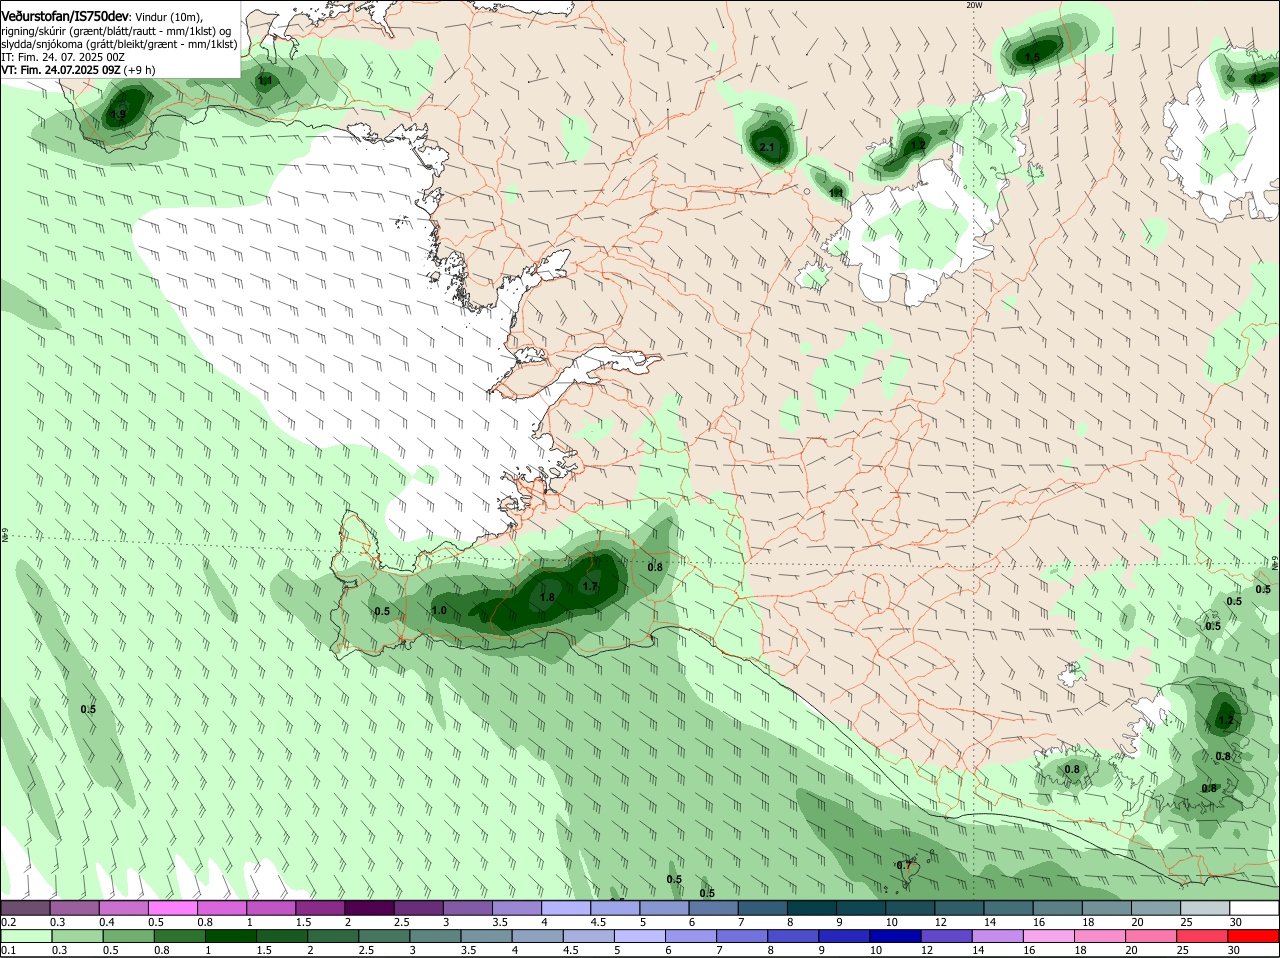Click the red 25 swatch in rain scale

(x=1203, y=936)
